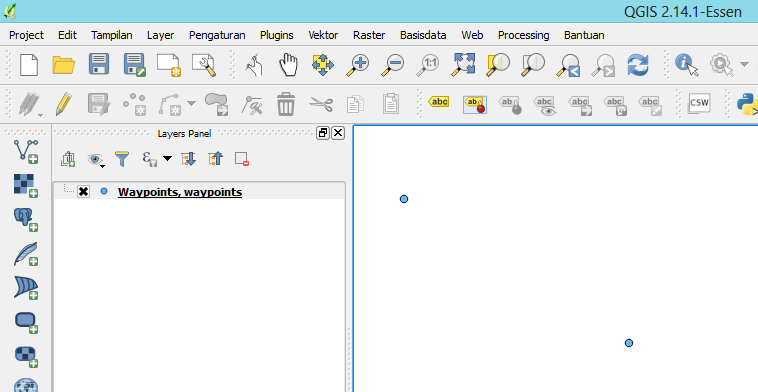Click the Save As floppy icon

(x=134, y=65)
